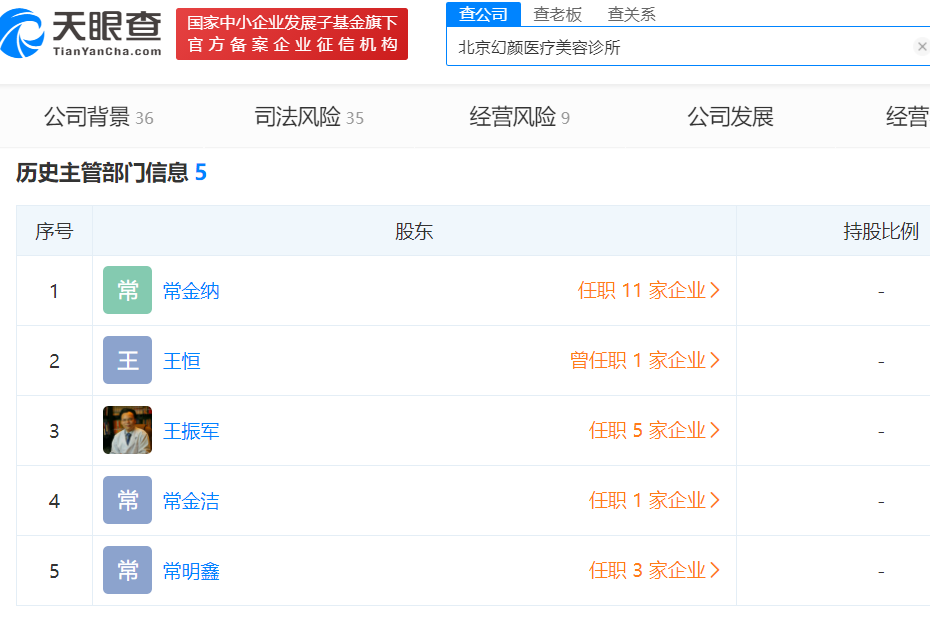This screenshot has height=619, width=930.
Task: Switch to 查老板 search tab
Action: pos(557,14)
